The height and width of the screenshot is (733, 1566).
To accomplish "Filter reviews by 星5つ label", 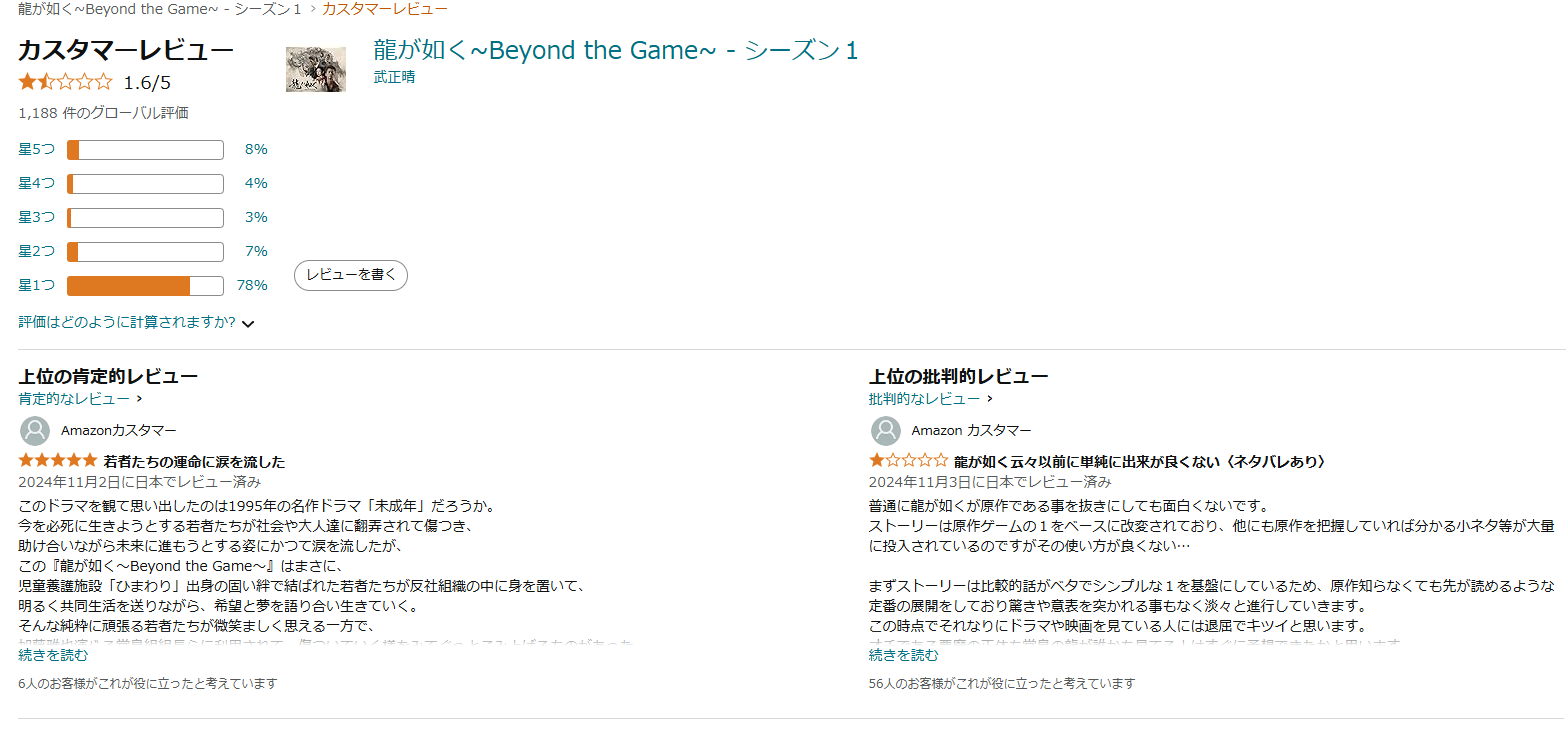I will tap(37, 149).
